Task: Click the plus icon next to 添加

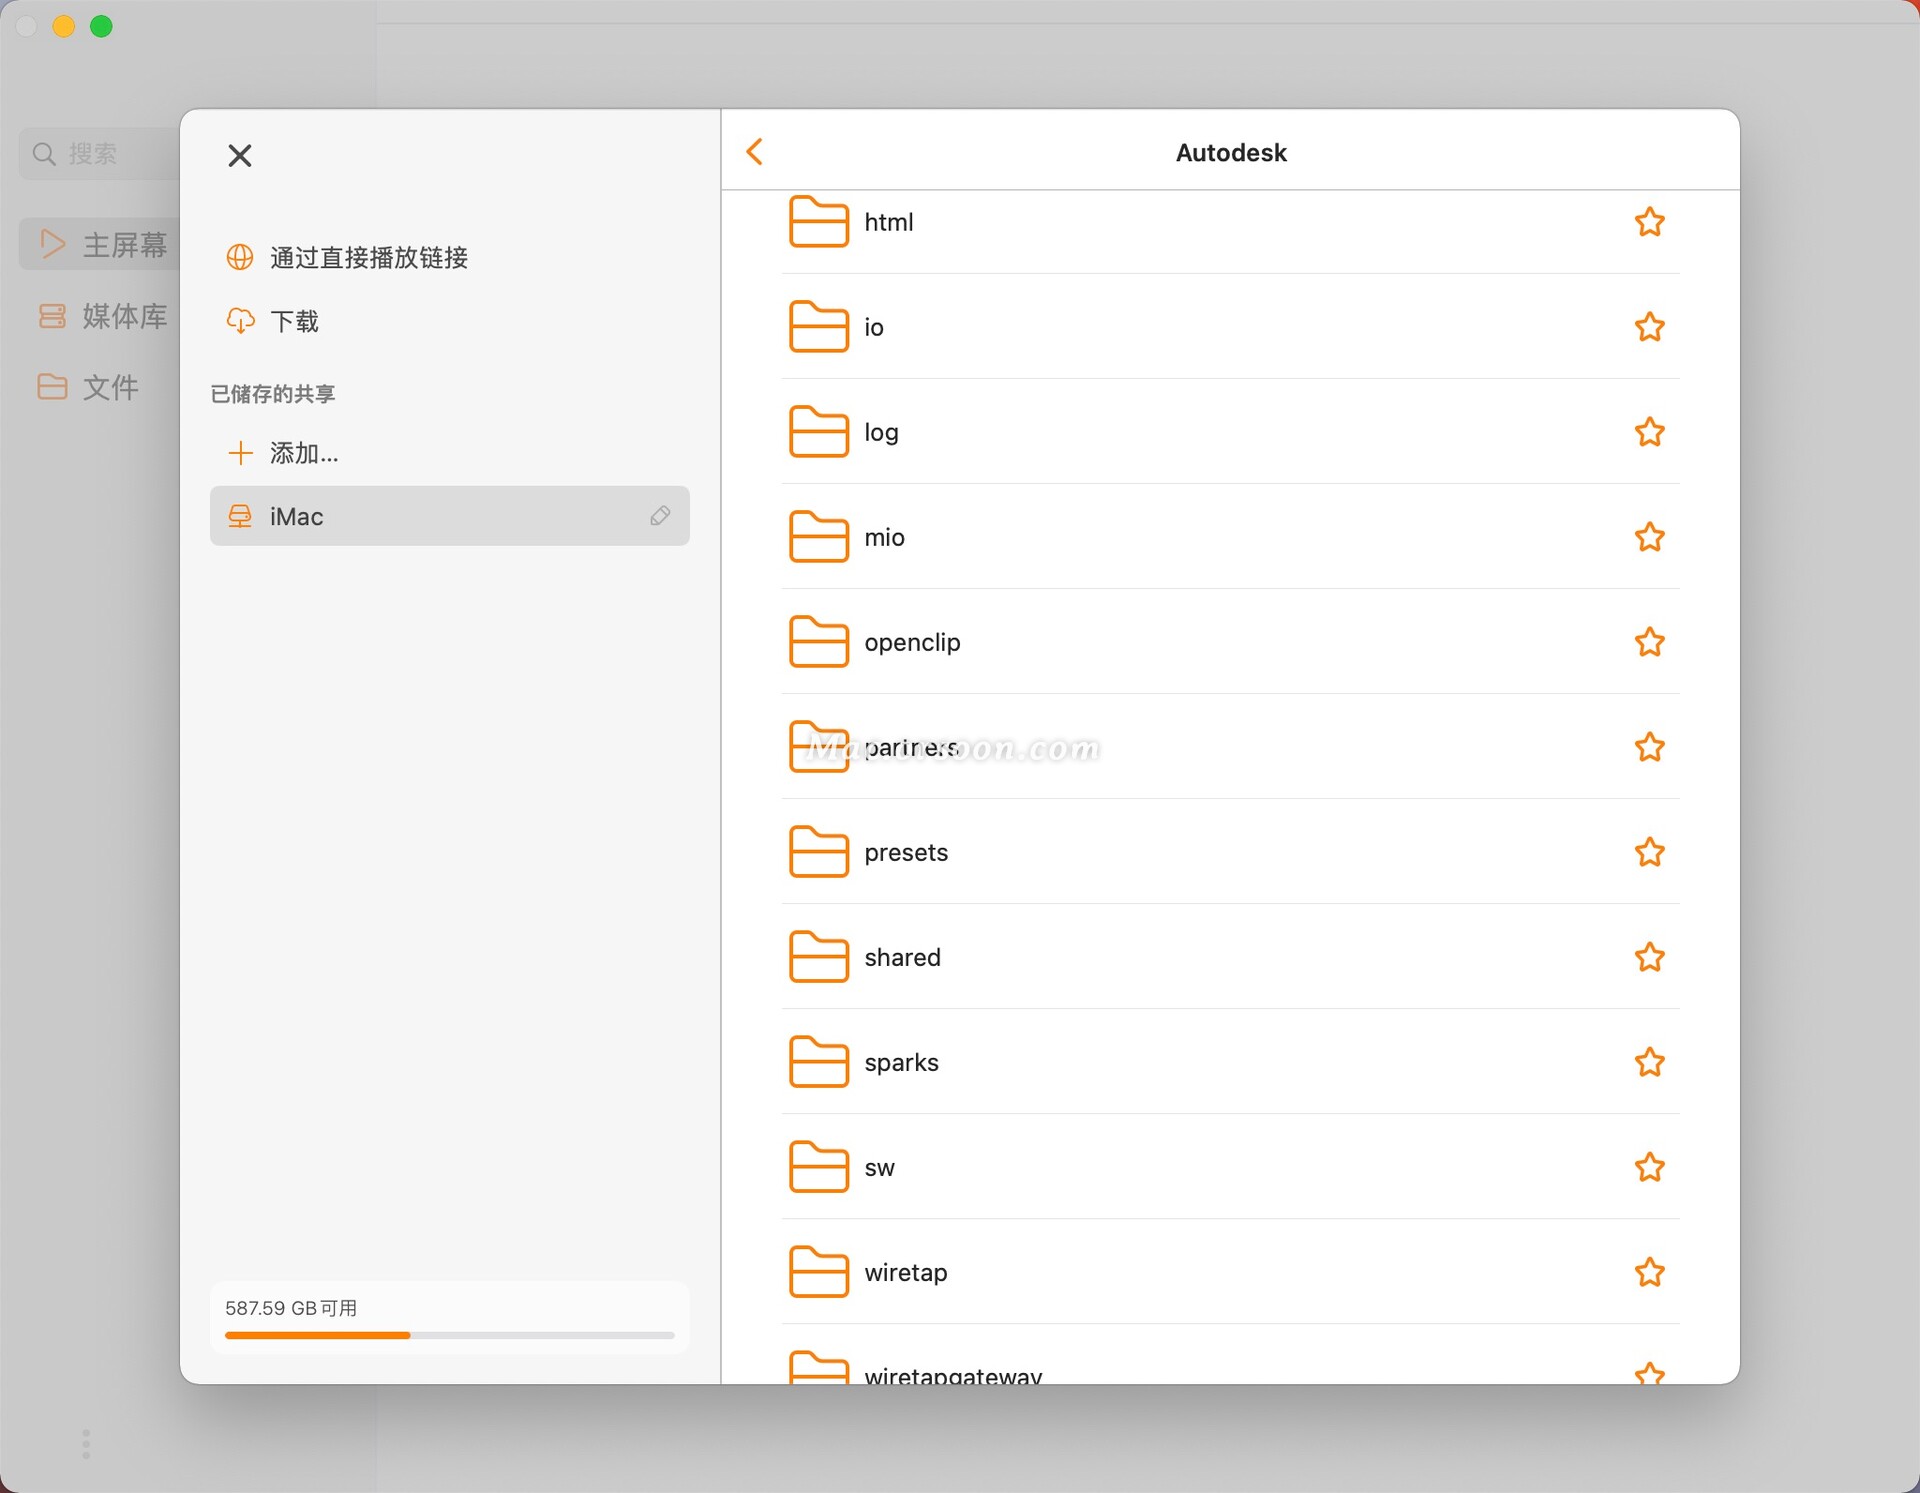Action: [x=240, y=453]
